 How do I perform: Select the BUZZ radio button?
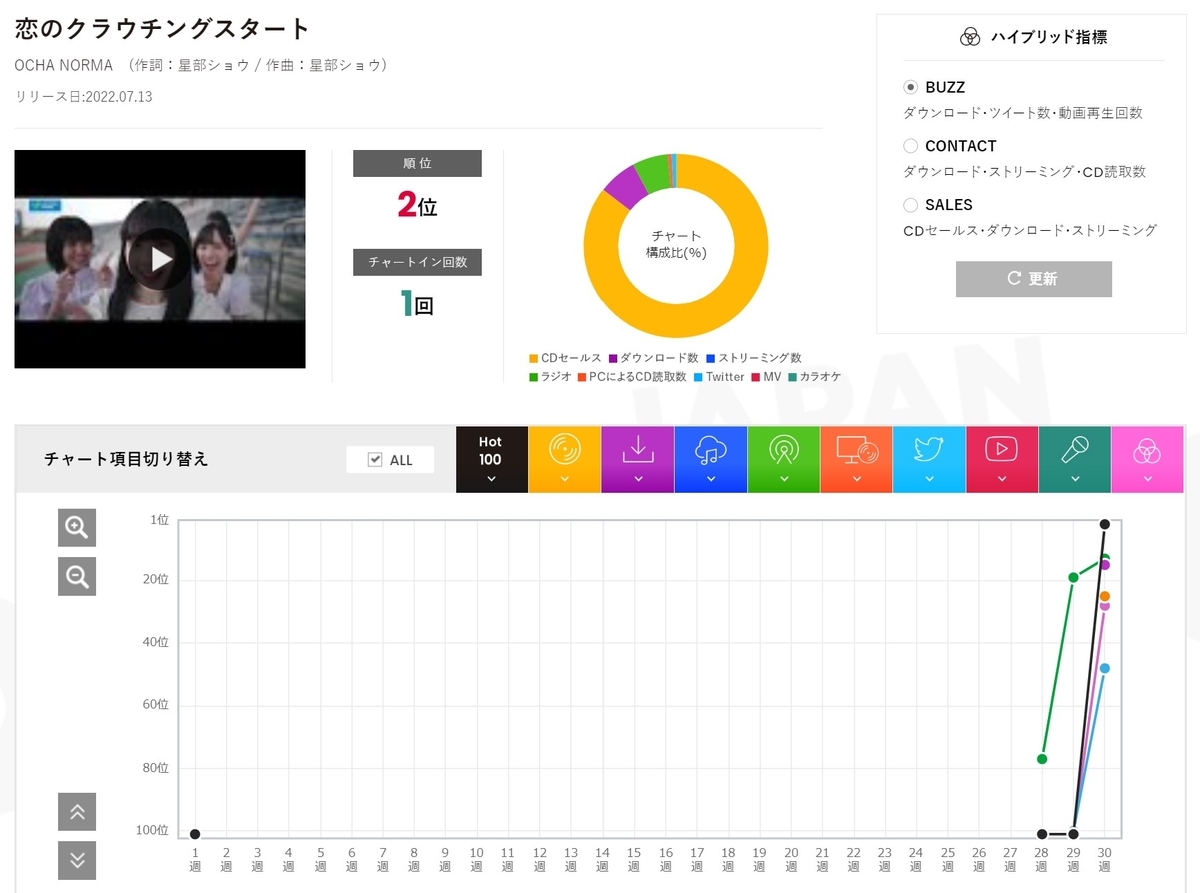(x=910, y=87)
